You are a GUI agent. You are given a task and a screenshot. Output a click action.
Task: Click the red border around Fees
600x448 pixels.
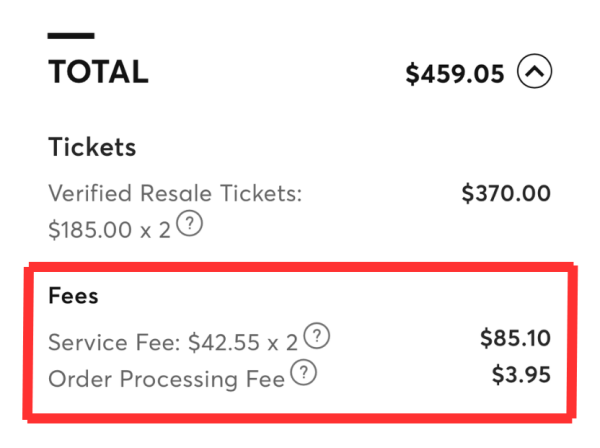coord(300,267)
